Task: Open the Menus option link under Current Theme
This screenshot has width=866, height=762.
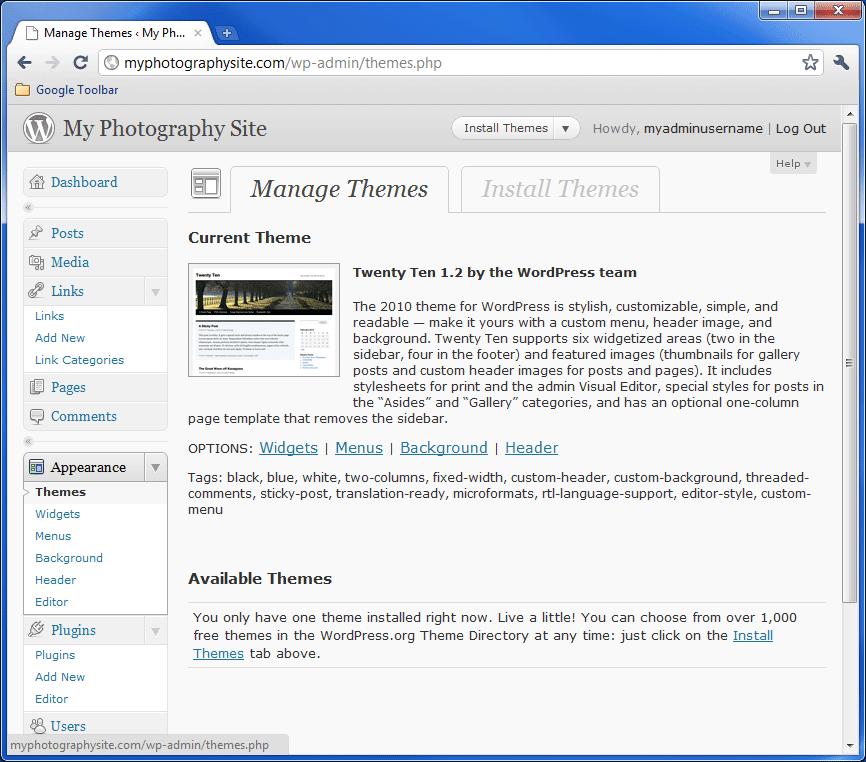Action: click(x=359, y=447)
